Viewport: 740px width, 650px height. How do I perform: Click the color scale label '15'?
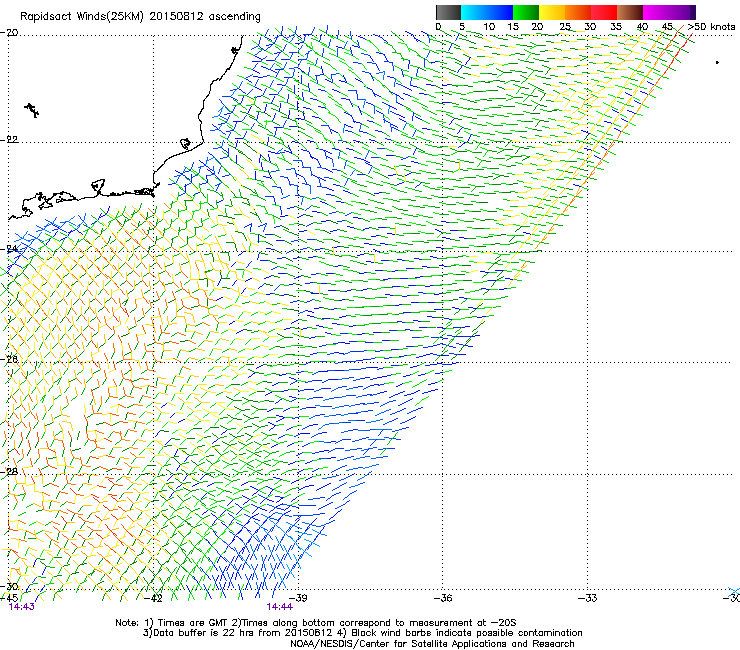coord(513,27)
